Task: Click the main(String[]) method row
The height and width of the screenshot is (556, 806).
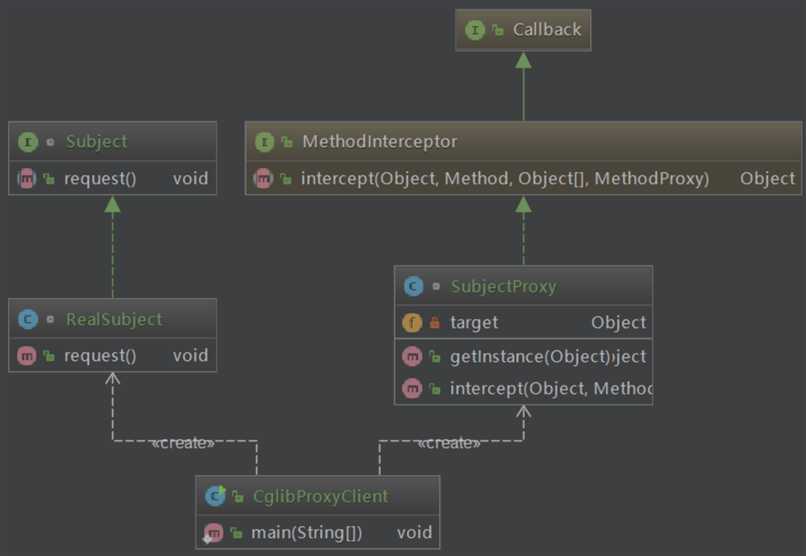Action: click(312, 532)
